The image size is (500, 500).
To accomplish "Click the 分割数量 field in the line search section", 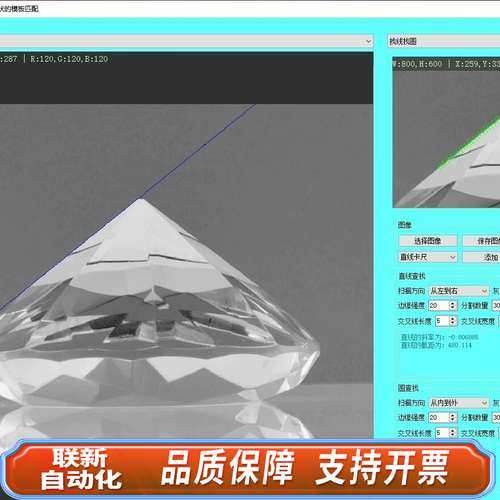I will (496, 305).
